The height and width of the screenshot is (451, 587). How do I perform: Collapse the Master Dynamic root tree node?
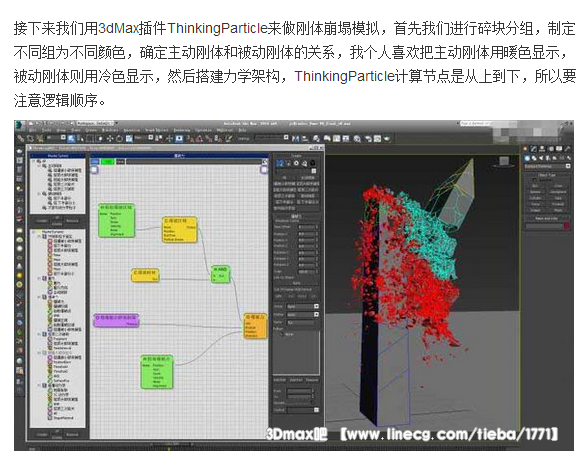click(x=34, y=232)
